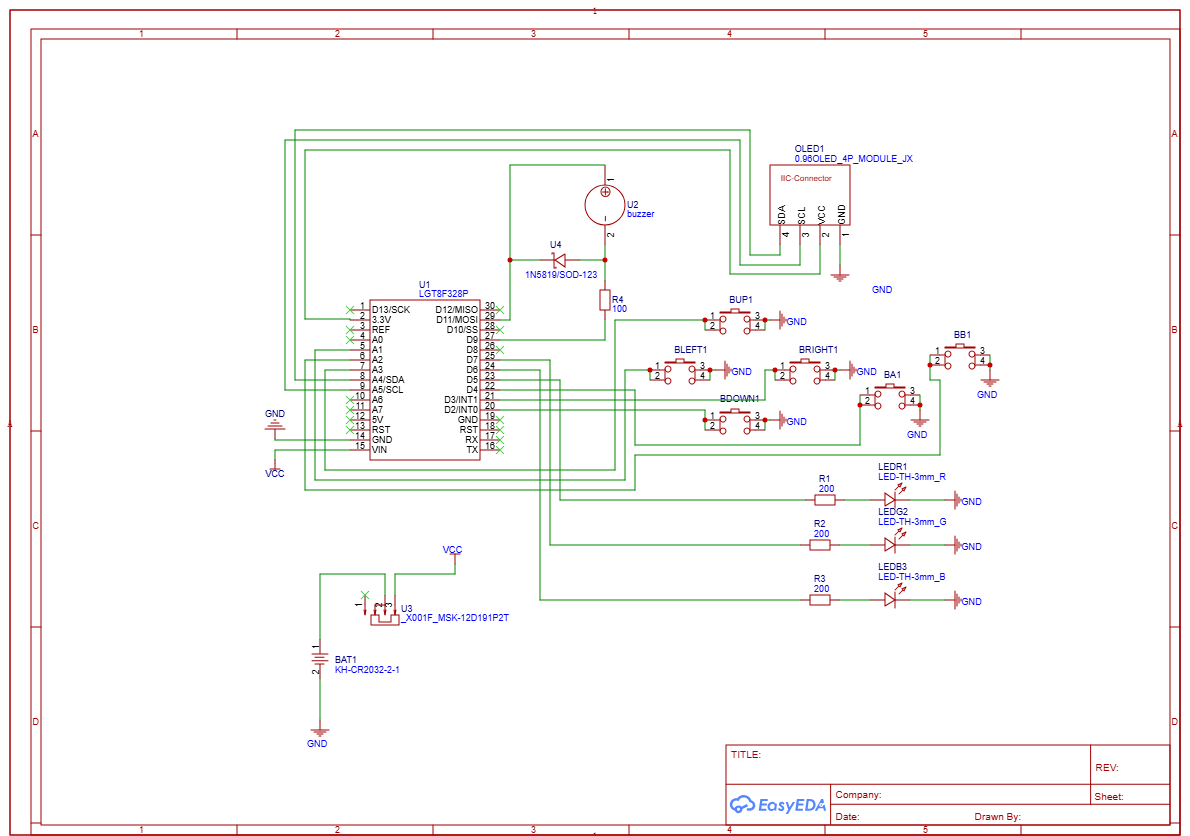Select the BDOWN1 push button symbol

point(735,420)
